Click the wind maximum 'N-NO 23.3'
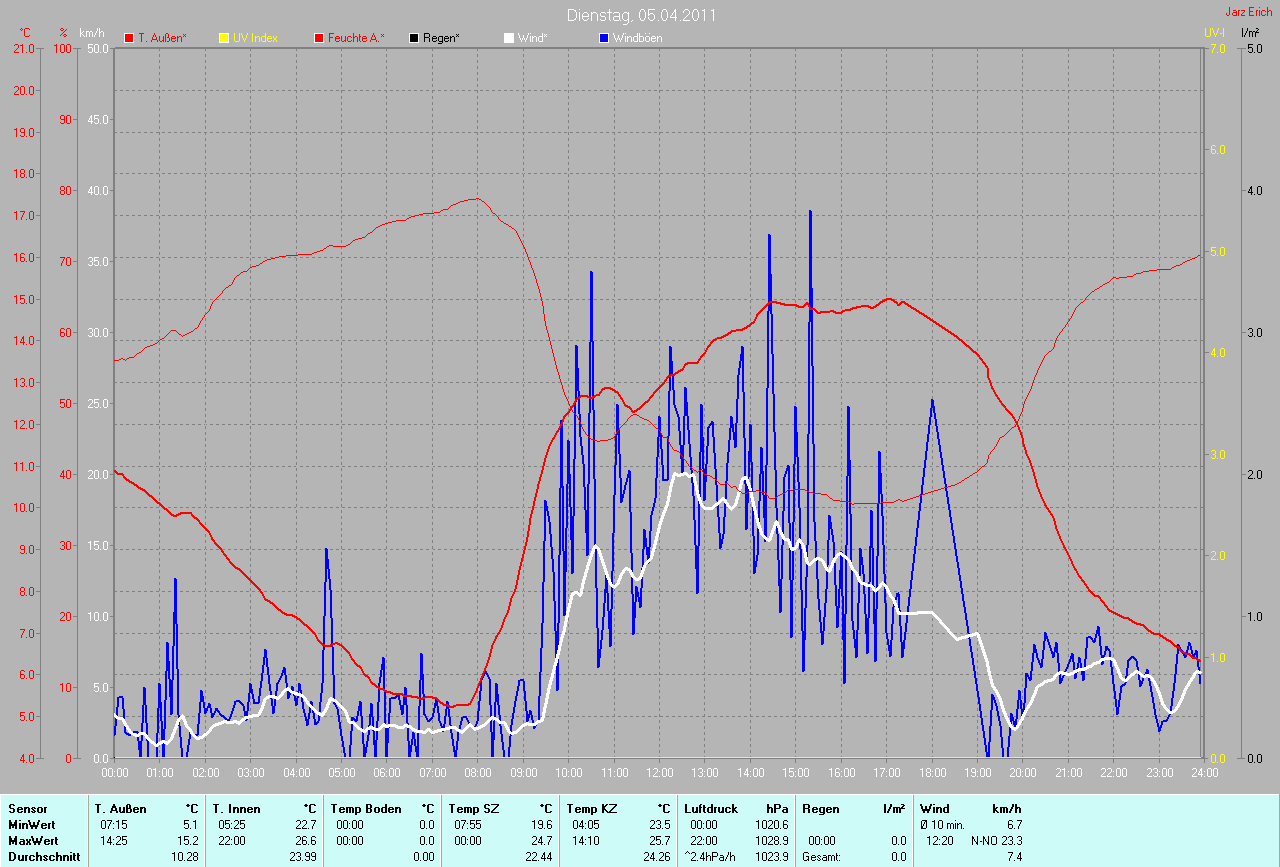 tap(997, 841)
